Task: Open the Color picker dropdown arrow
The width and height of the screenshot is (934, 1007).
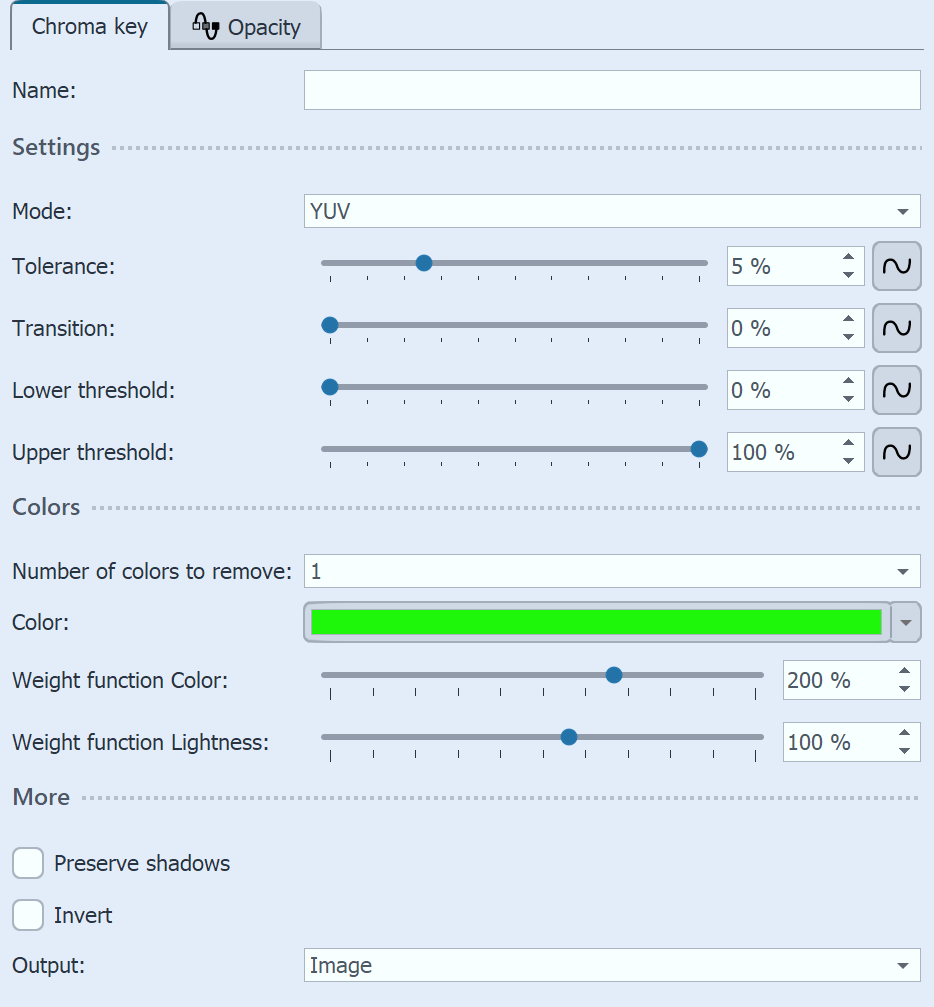Action: [x=906, y=622]
